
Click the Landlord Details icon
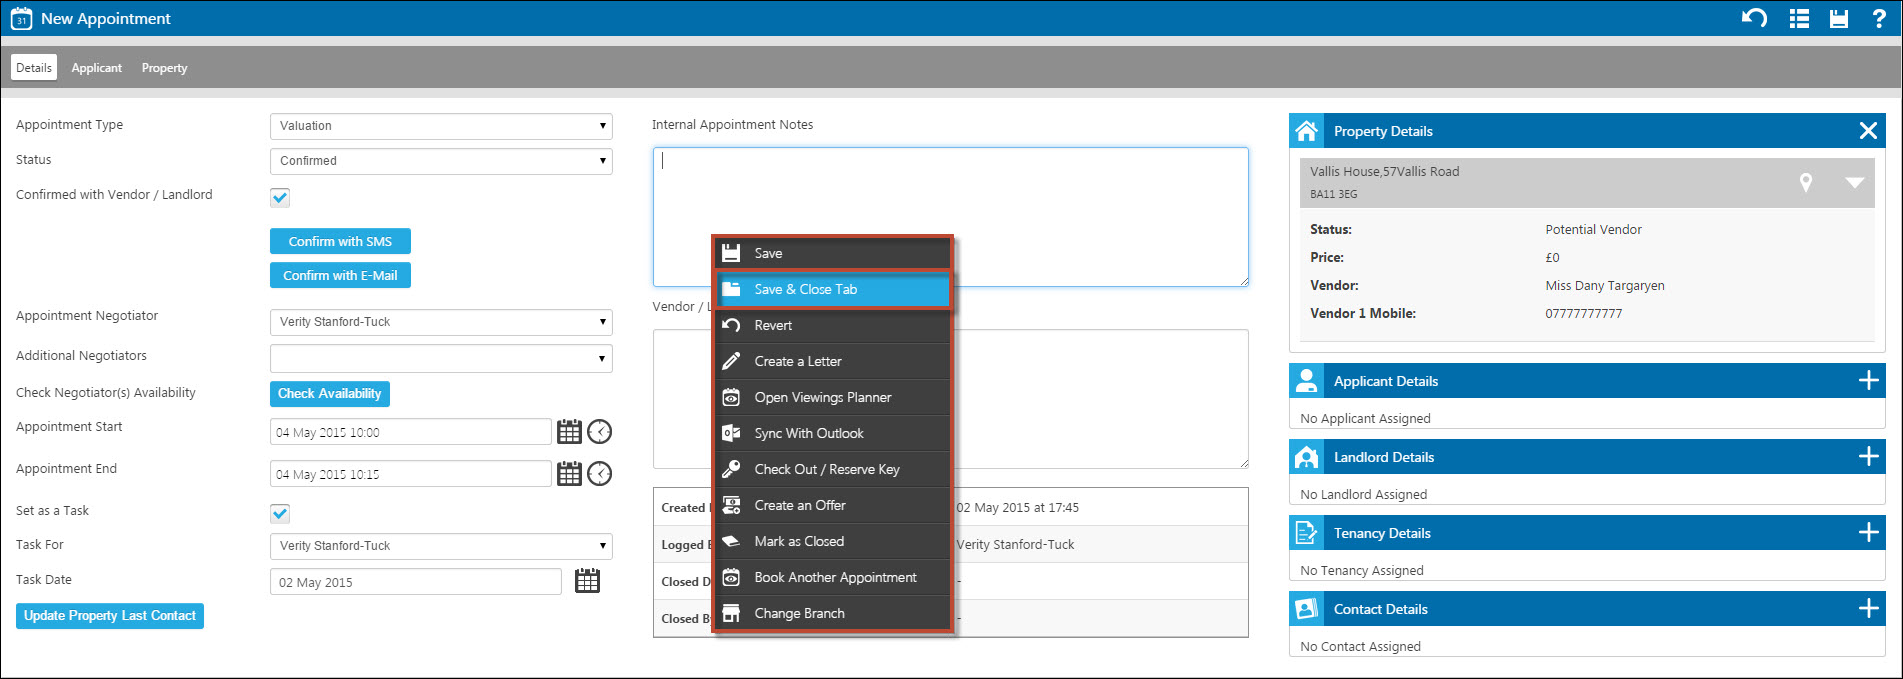point(1306,457)
